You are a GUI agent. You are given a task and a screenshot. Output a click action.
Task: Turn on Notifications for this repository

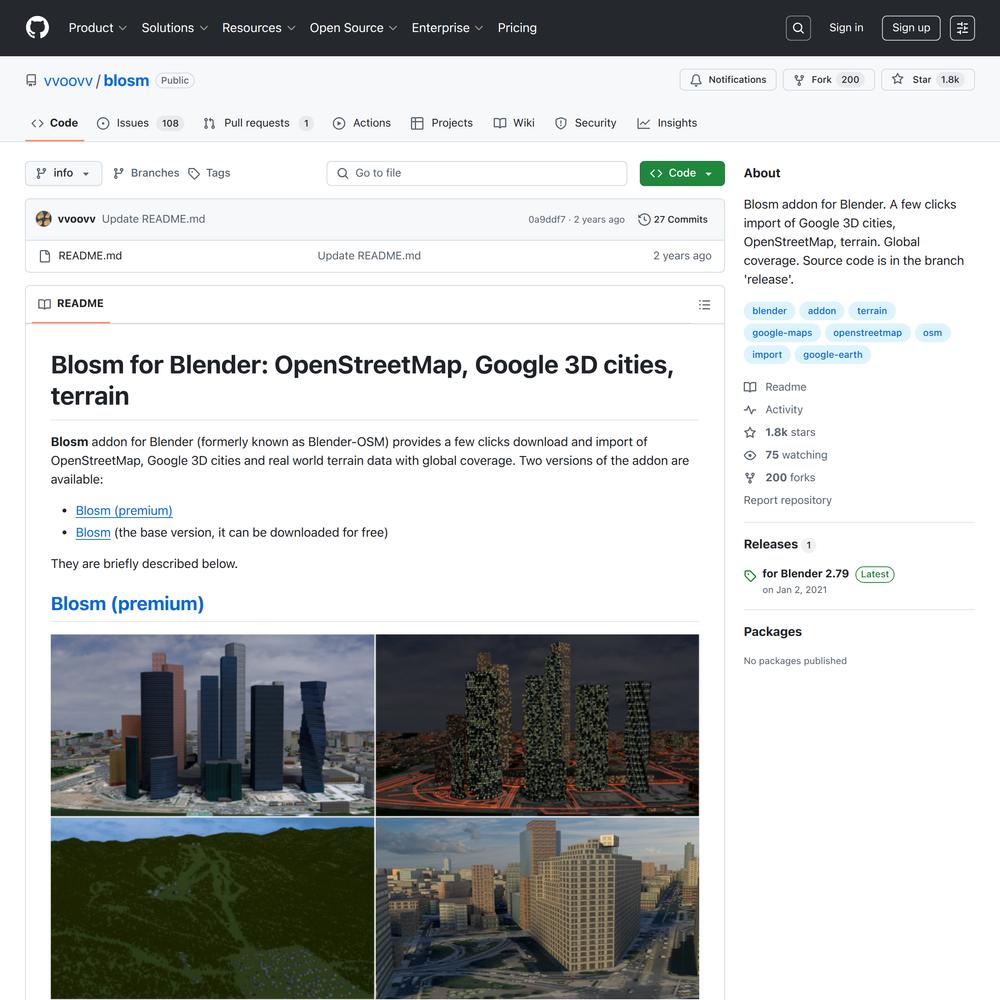(x=727, y=80)
